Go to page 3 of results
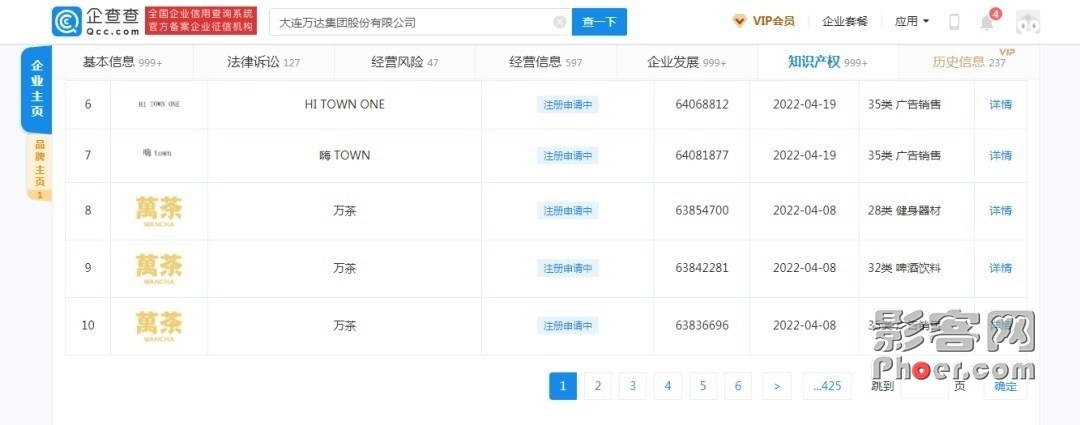1080x425 pixels. [x=633, y=386]
